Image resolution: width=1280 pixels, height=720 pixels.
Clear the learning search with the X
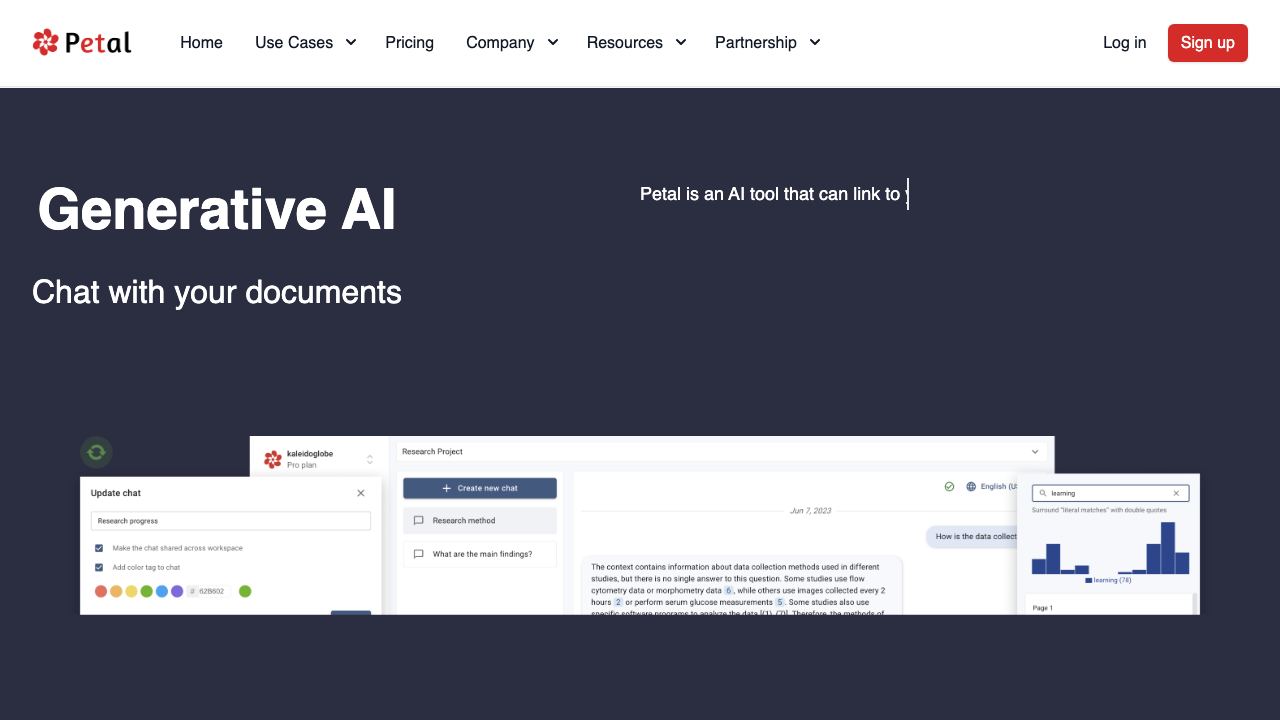pos(1176,493)
